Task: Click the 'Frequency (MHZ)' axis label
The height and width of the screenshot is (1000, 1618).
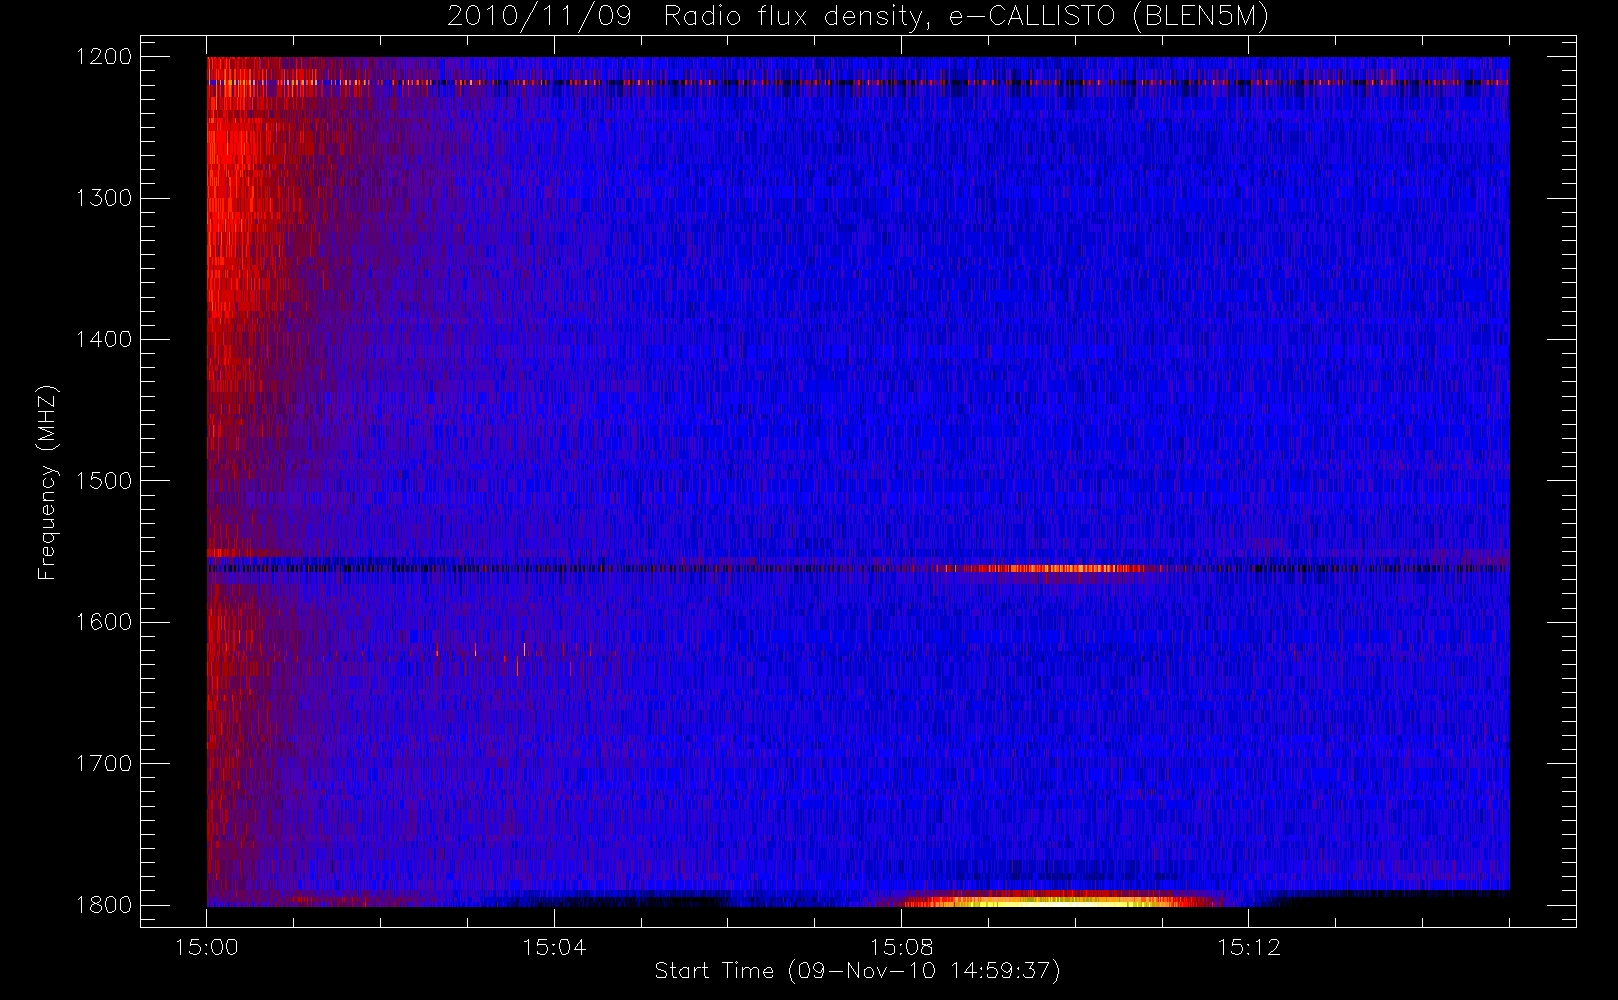Action: coord(47,482)
